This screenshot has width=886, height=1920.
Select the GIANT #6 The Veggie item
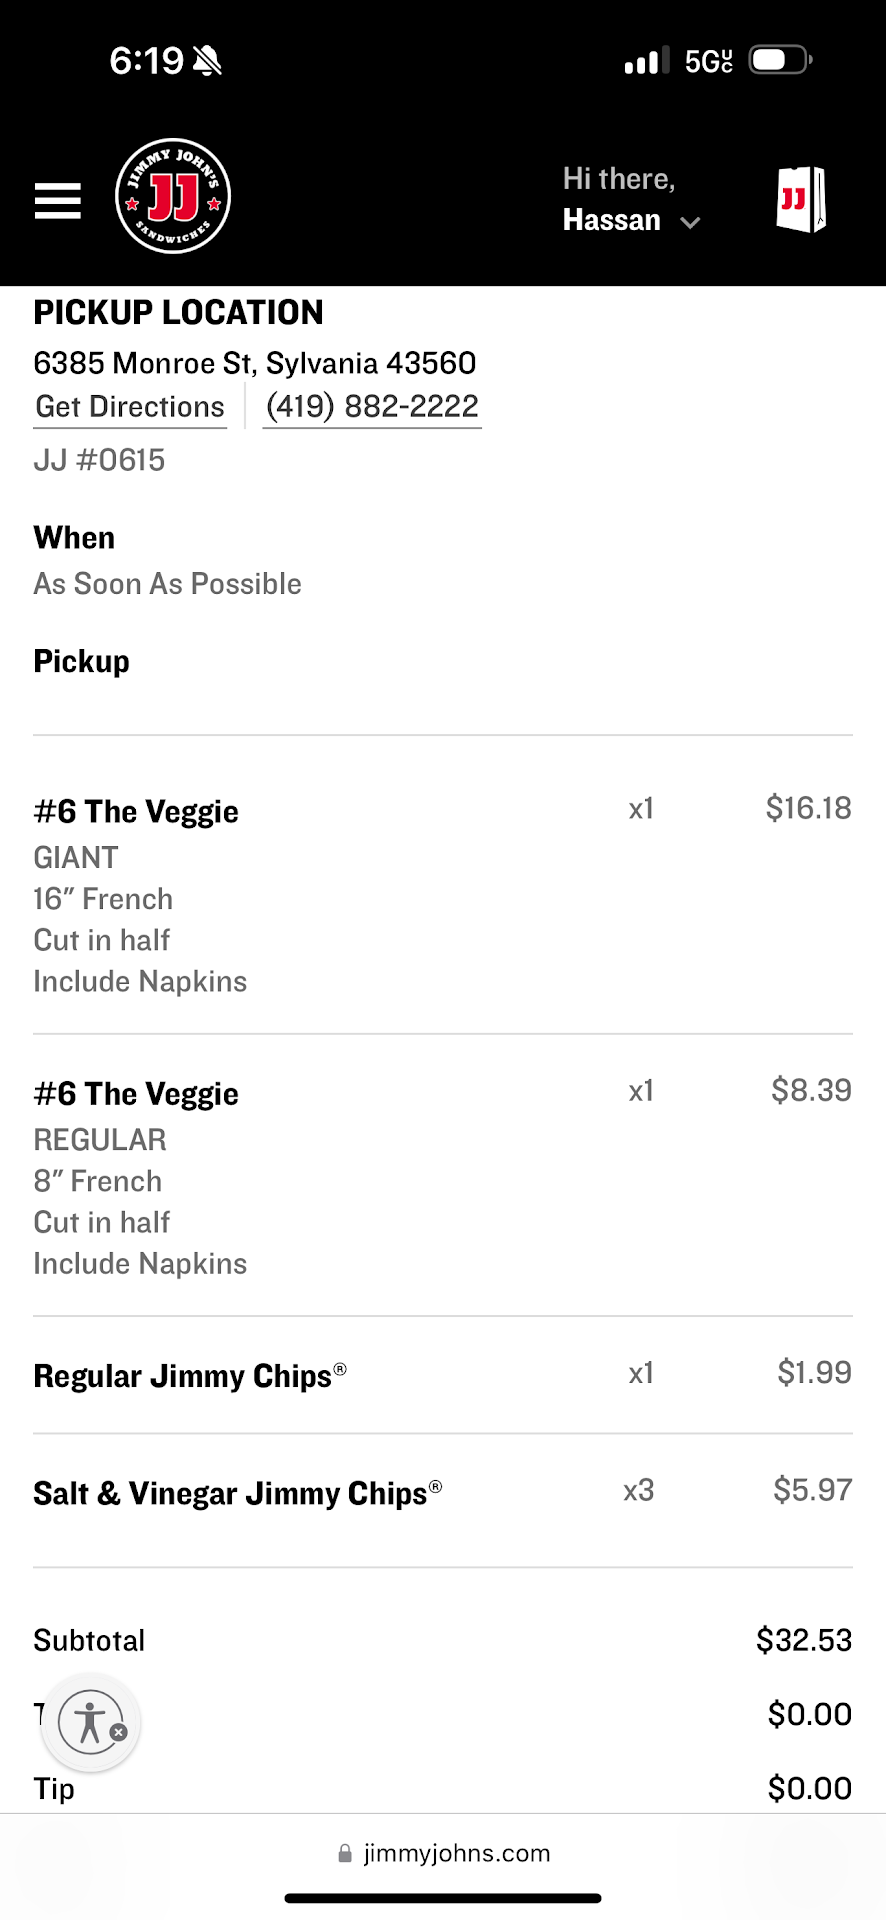click(136, 812)
